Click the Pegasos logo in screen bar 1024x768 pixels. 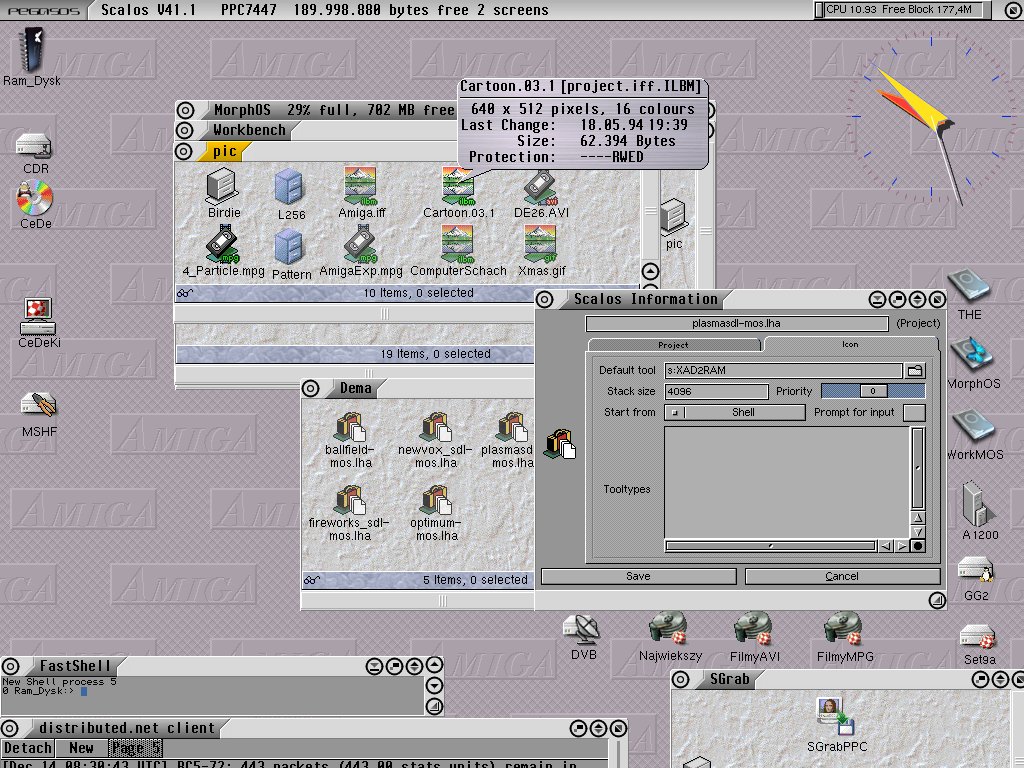[44, 10]
